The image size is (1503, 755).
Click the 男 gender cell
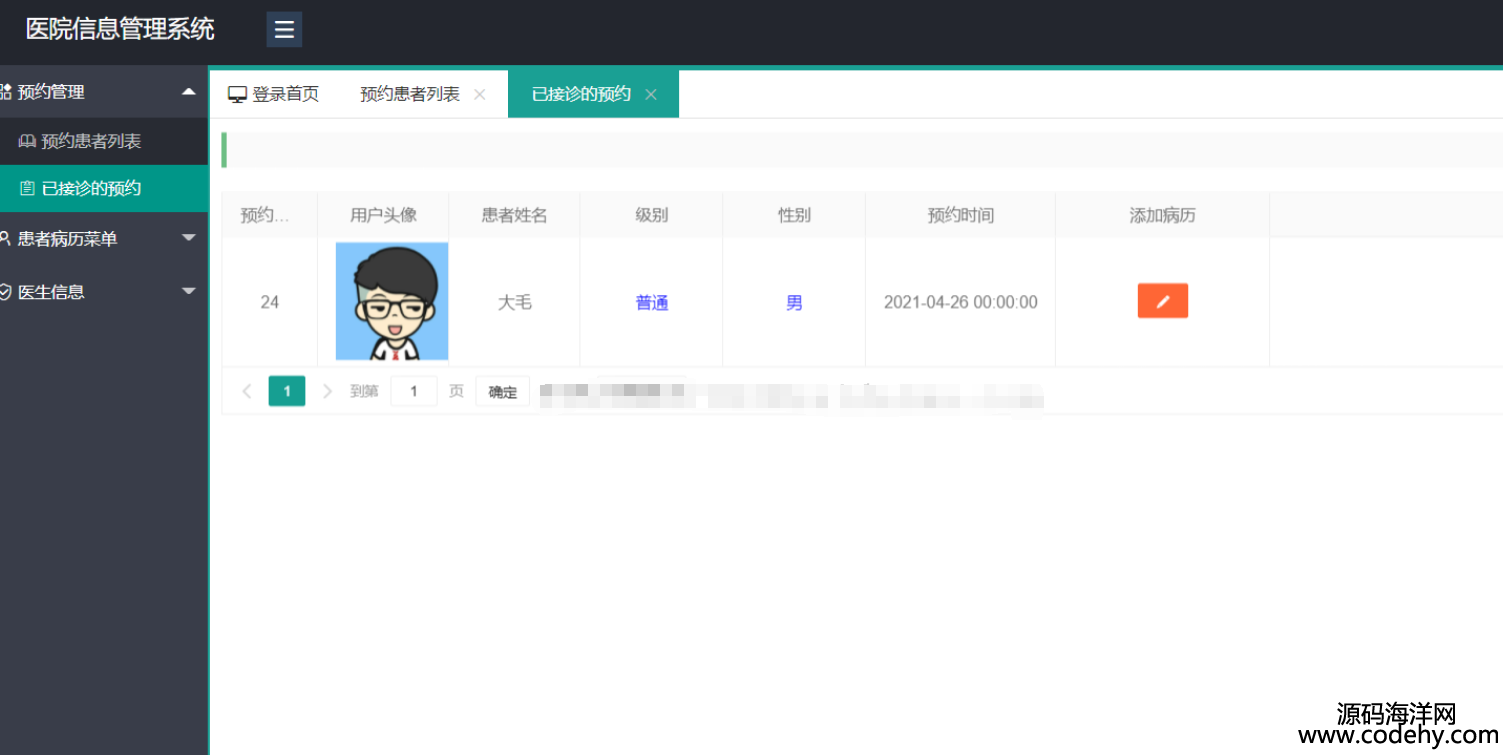click(794, 302)
